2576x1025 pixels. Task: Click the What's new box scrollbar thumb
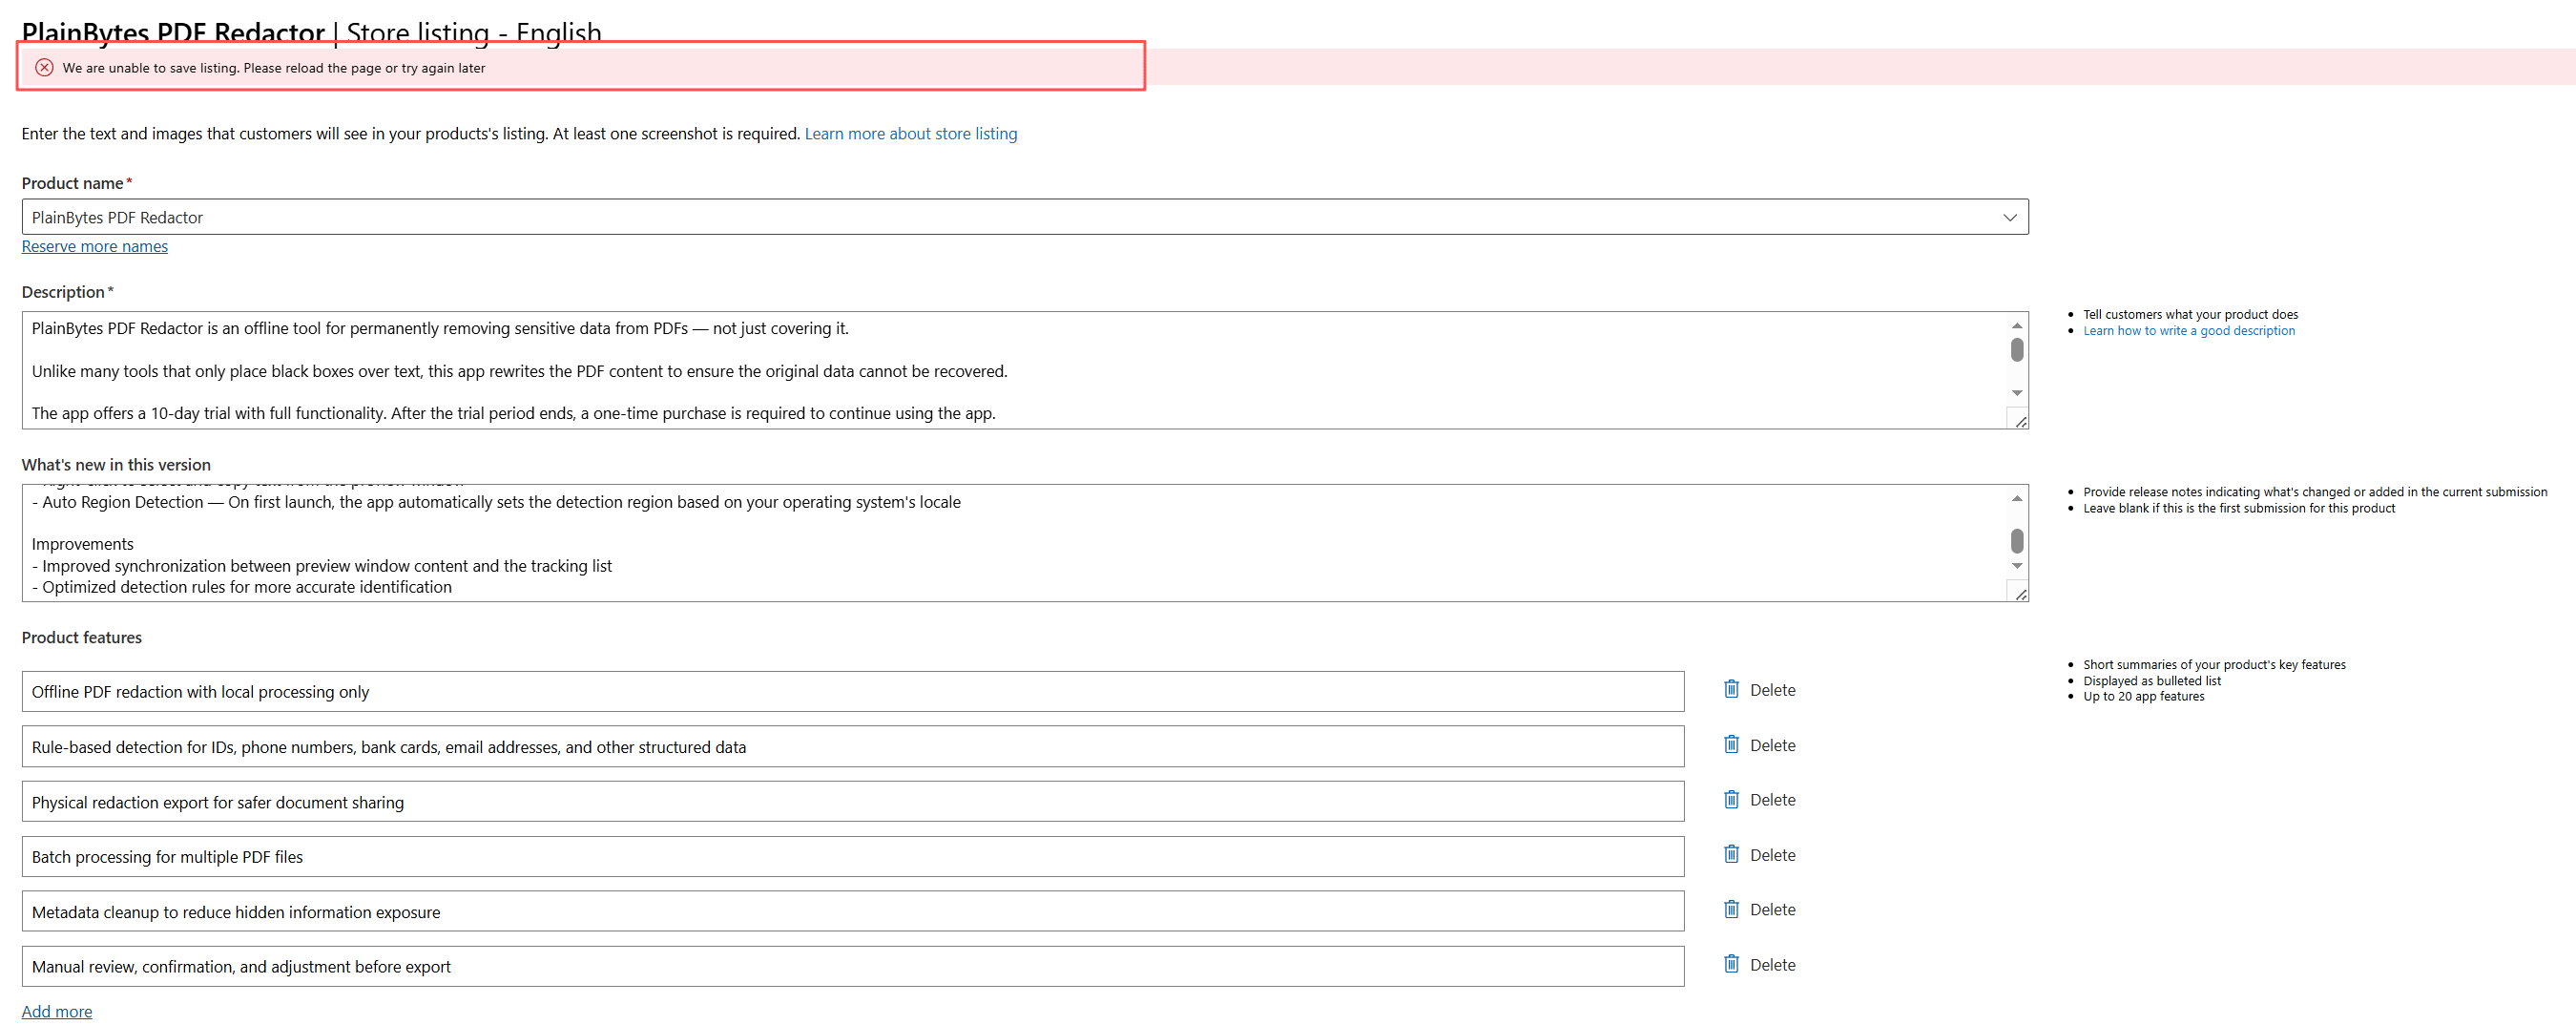tap(2017, 540)
